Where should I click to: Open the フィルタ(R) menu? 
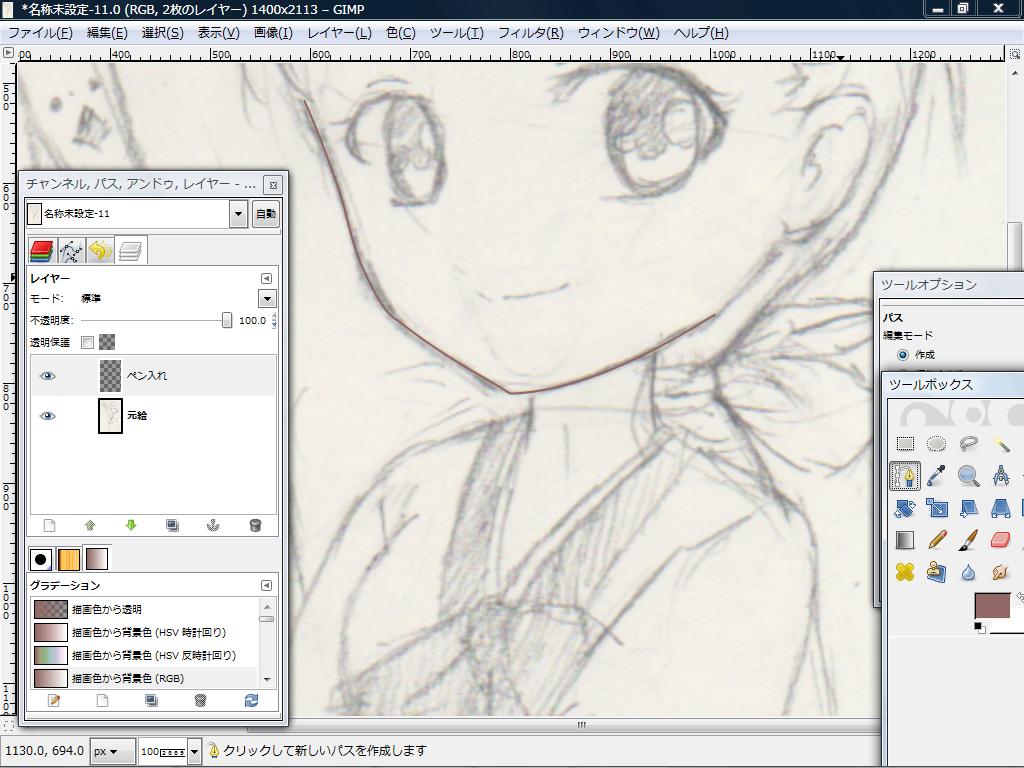[530, 32]
